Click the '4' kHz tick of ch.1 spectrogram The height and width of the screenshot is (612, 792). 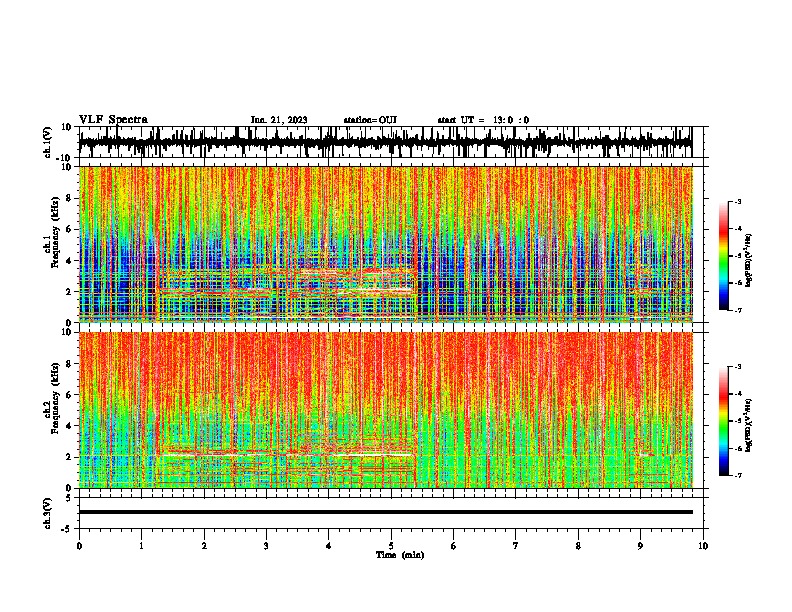pyautogui.click(x=70, y=261)
